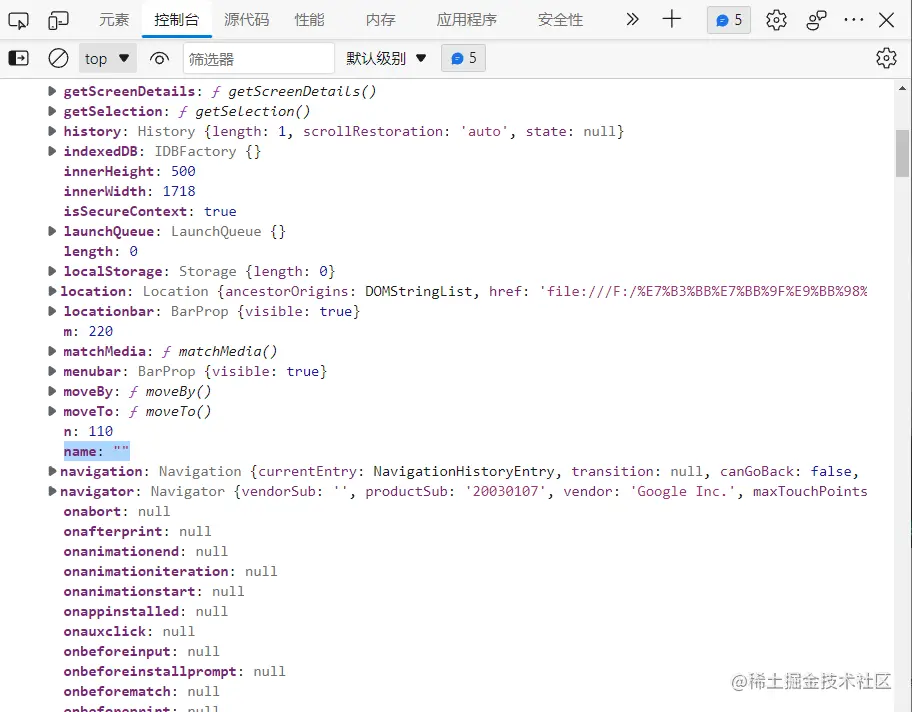
Task: Click the console vertical scrollbar thumb
Action: 902,153
